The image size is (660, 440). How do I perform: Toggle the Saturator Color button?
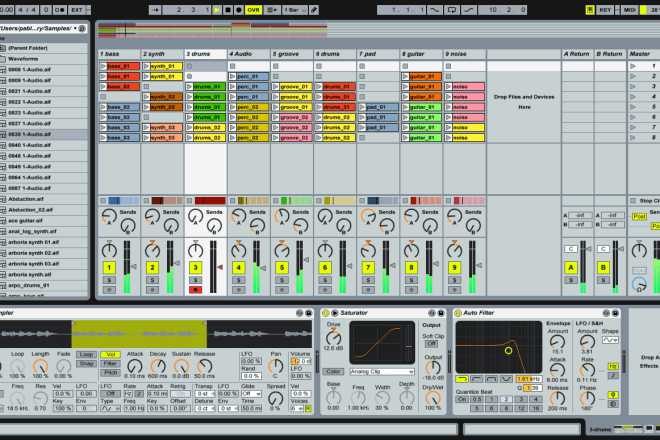click(333, 371)
